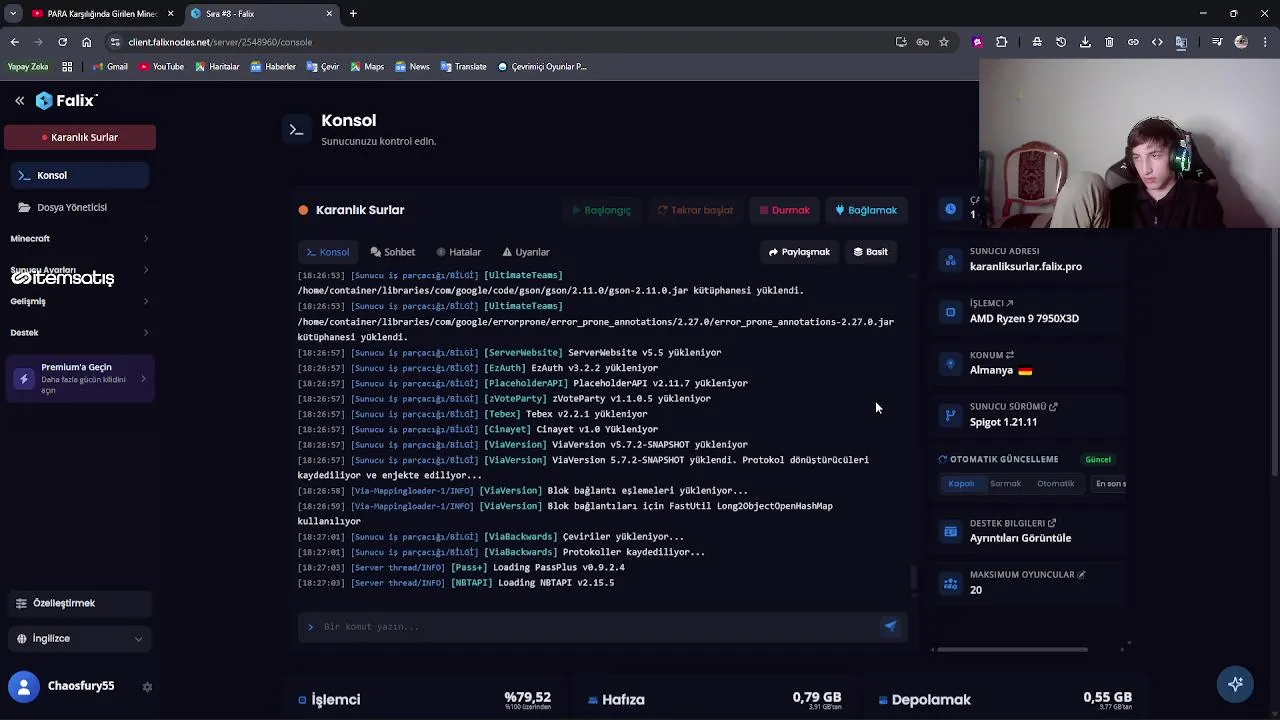Viewport: 1280px width, 720px height.
Task: Open browser downloads icon
Action: click(x=1085, y=42)
